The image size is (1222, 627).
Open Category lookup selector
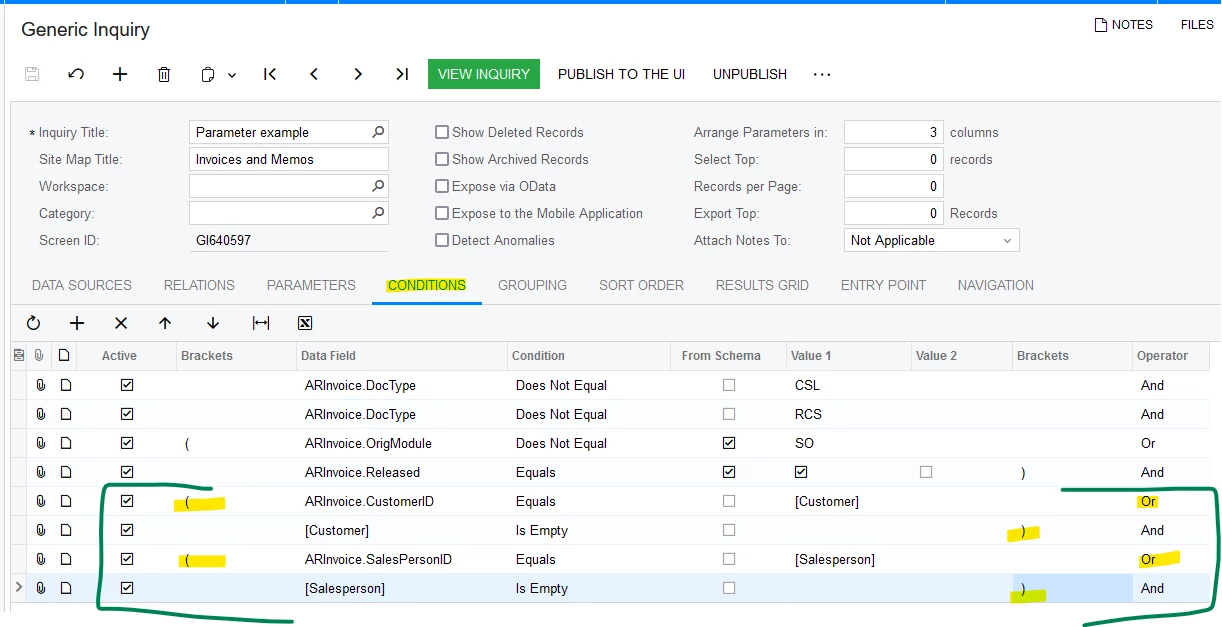378,213
